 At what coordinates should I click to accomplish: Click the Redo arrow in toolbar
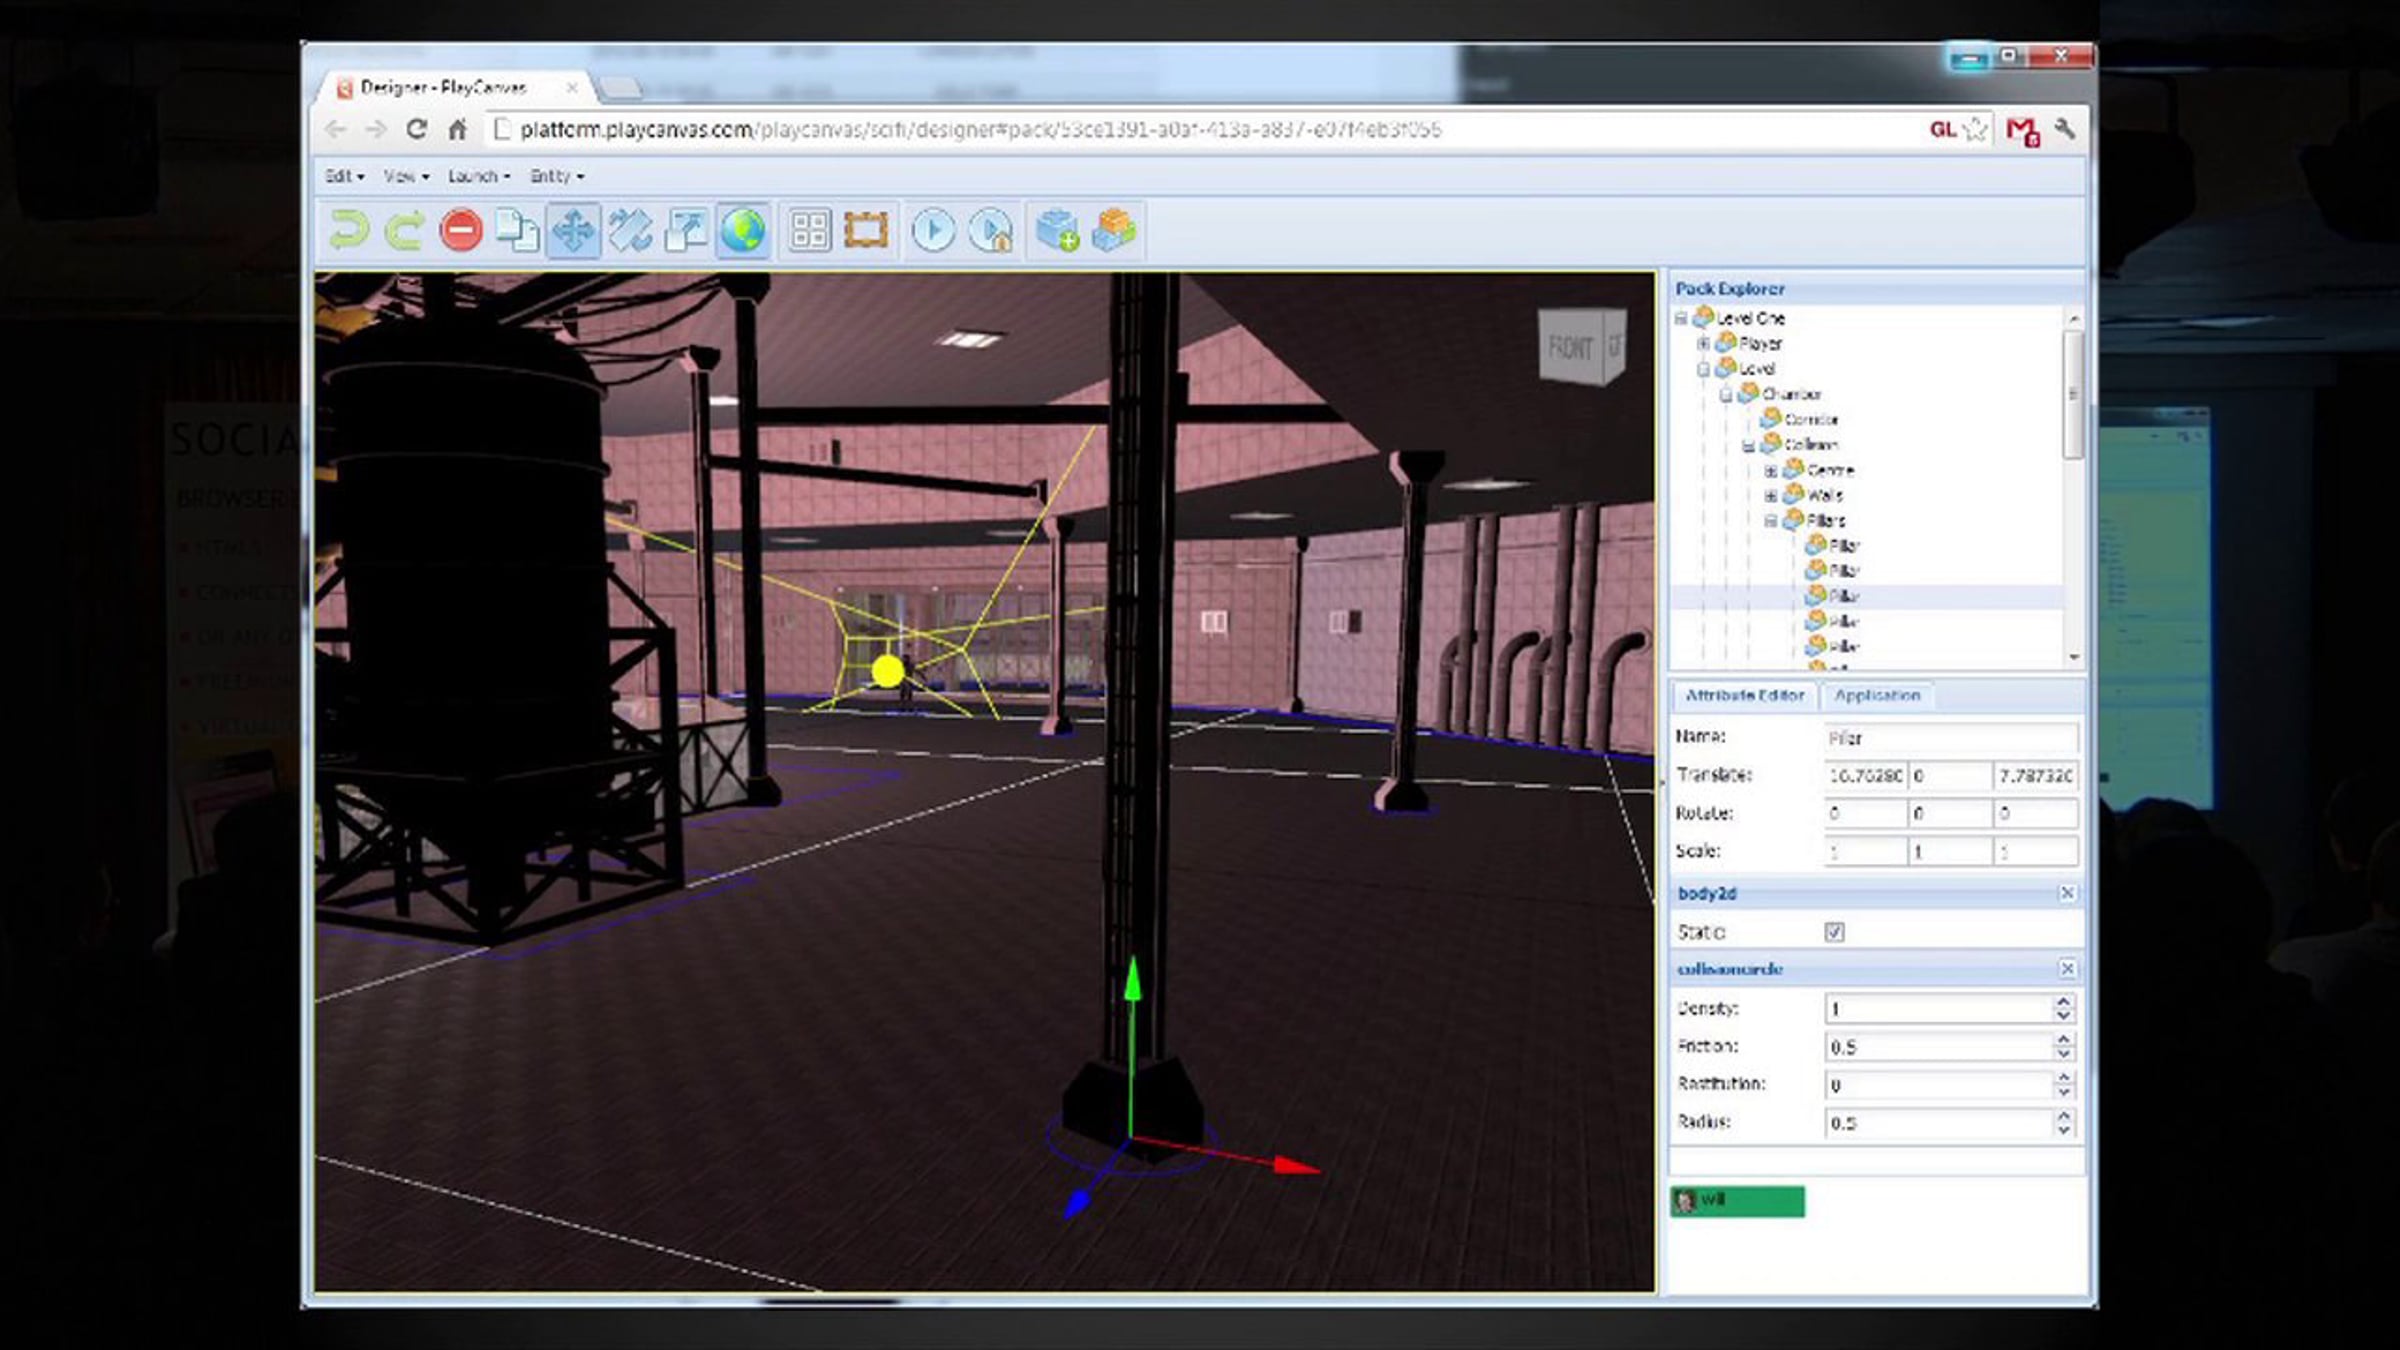coord(405,230)
